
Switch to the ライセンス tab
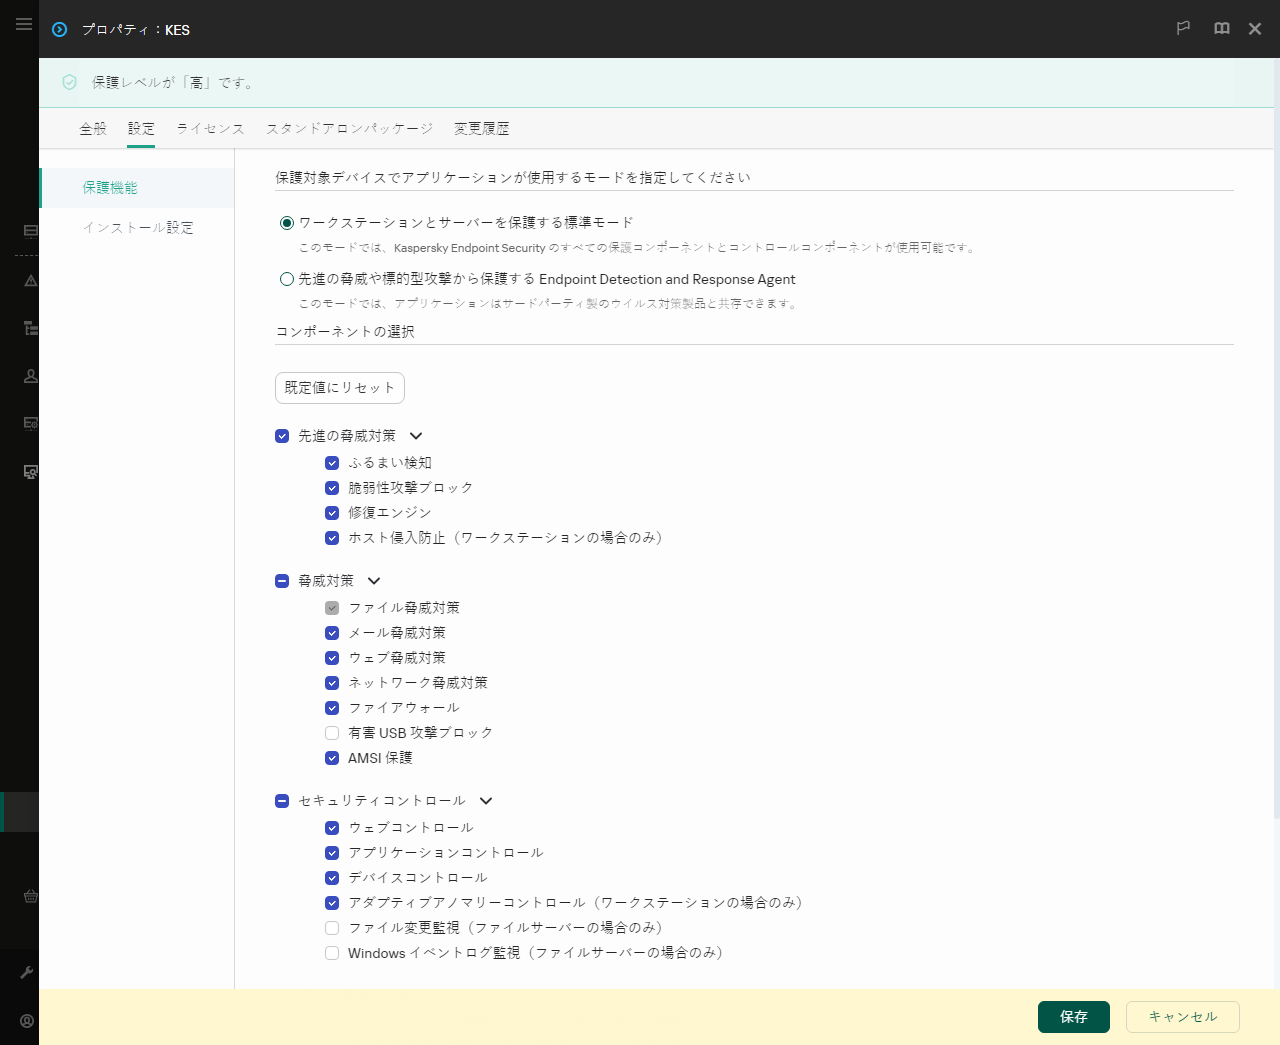210,129
